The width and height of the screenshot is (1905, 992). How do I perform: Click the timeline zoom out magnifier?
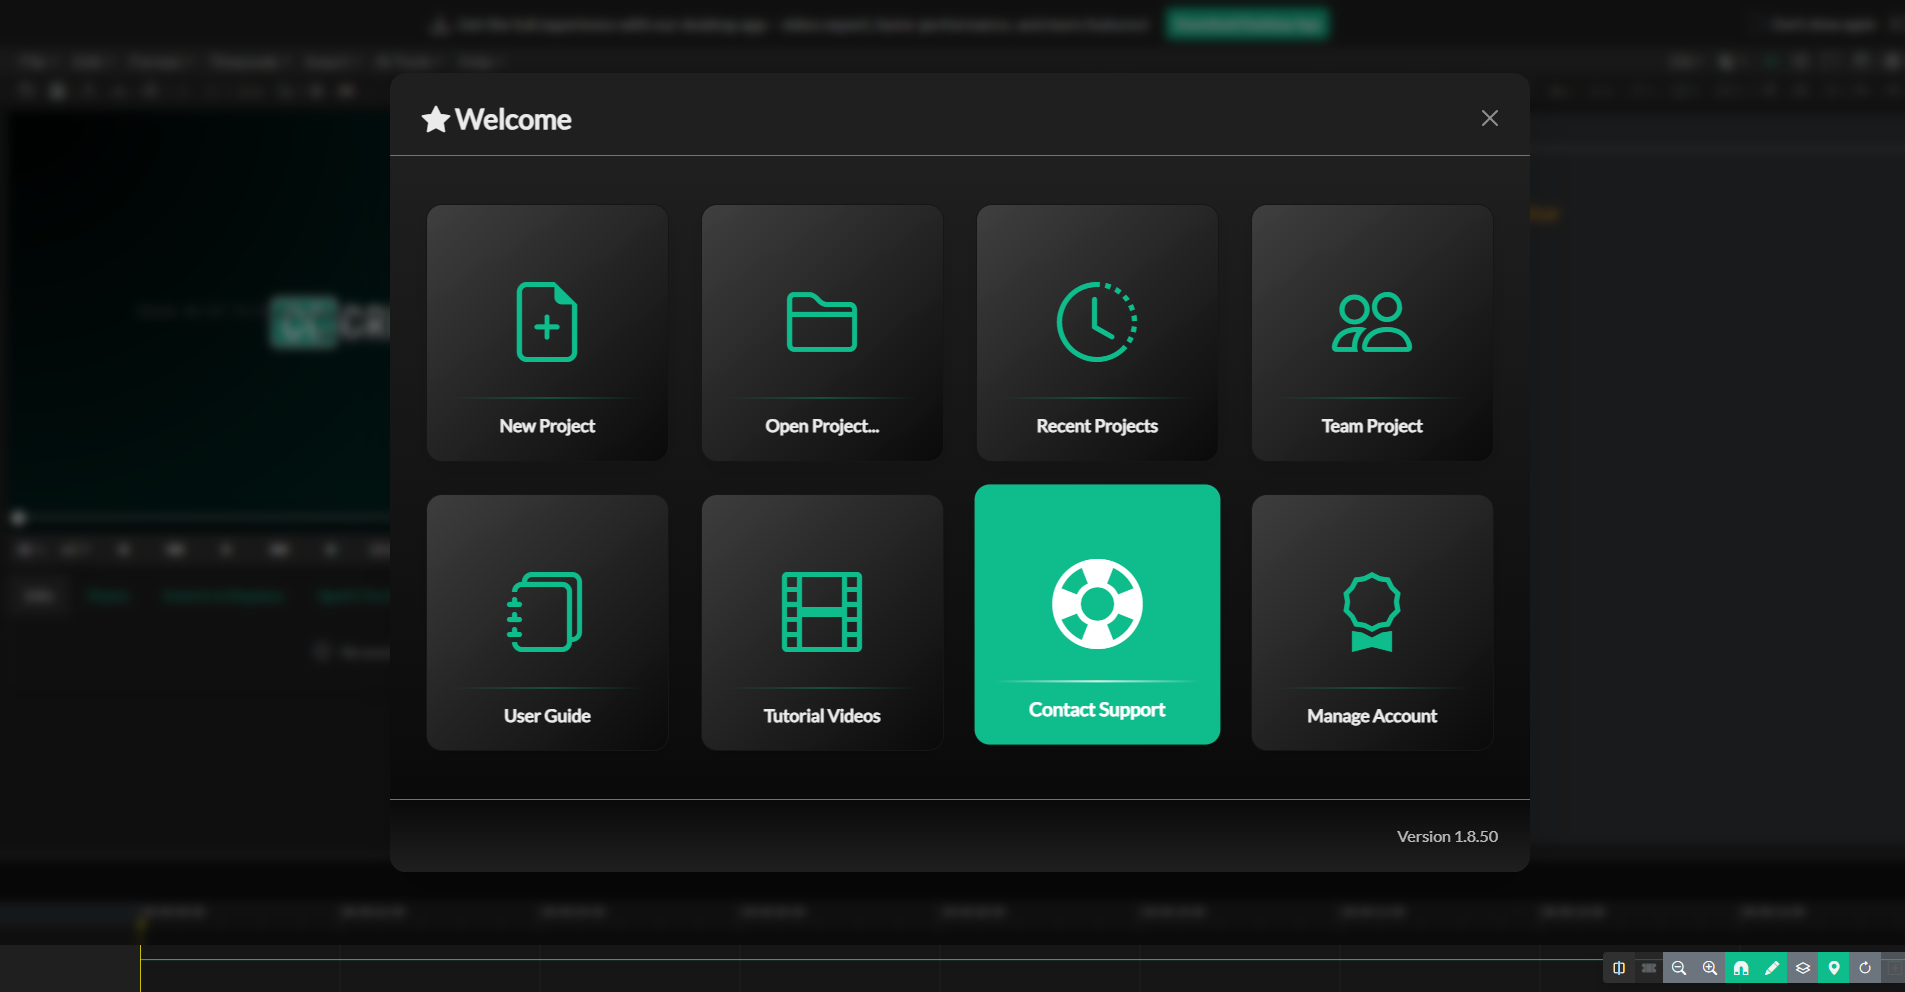pyautogui.click(x=1679, y=968)
